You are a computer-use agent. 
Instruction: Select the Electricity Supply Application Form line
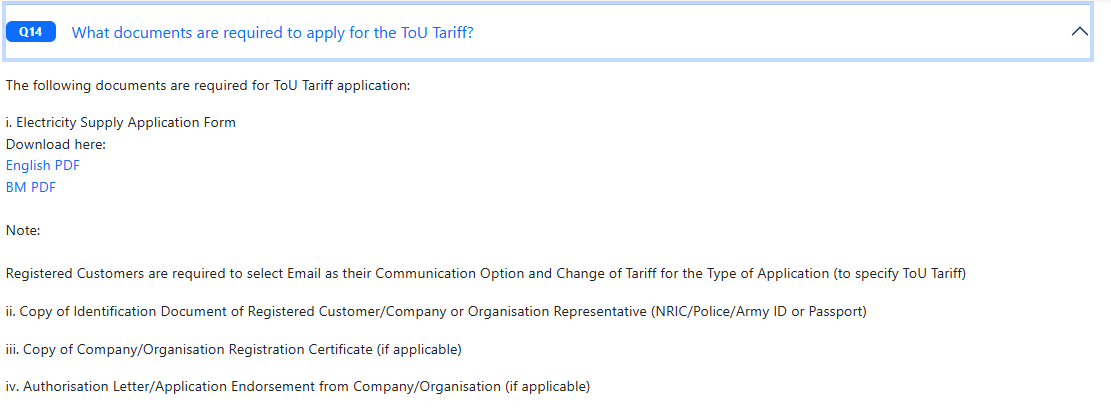click(120, 123)
